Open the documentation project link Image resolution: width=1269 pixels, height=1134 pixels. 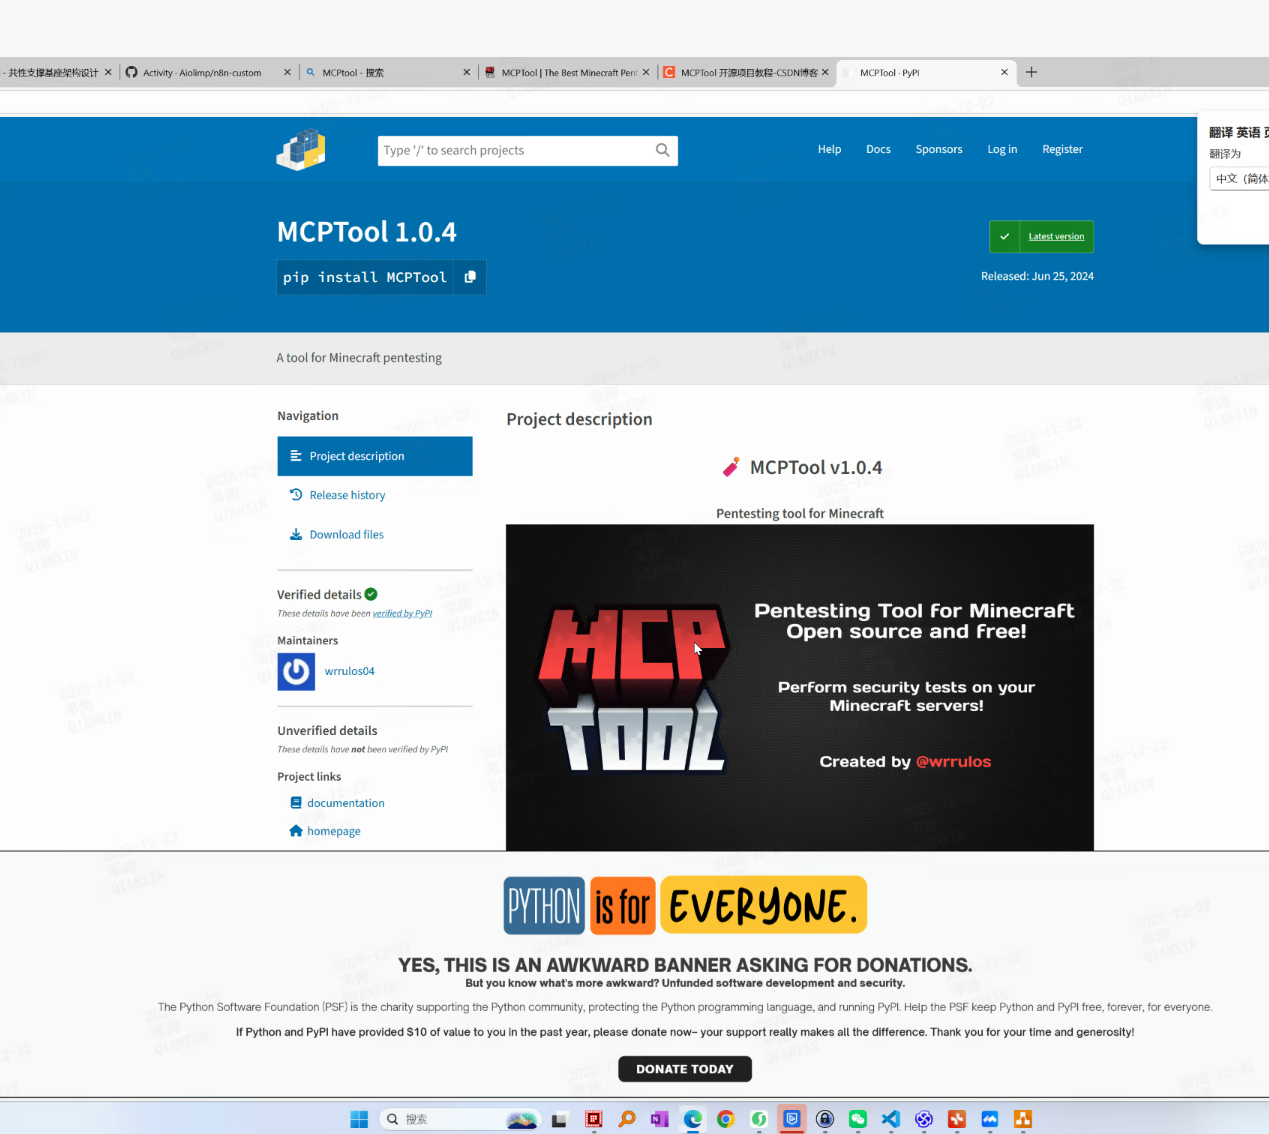[345, 803]
